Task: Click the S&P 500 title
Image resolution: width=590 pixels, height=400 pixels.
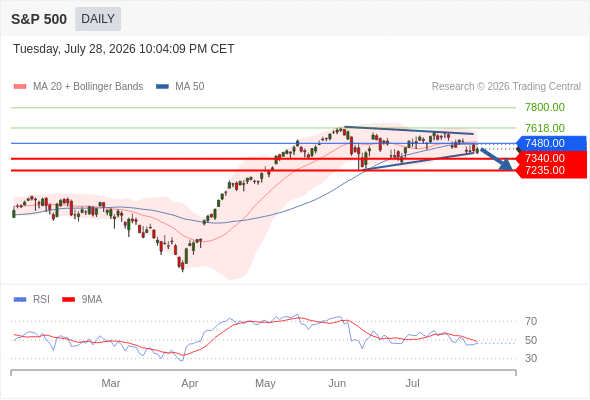Action: (x=39, y=19)
